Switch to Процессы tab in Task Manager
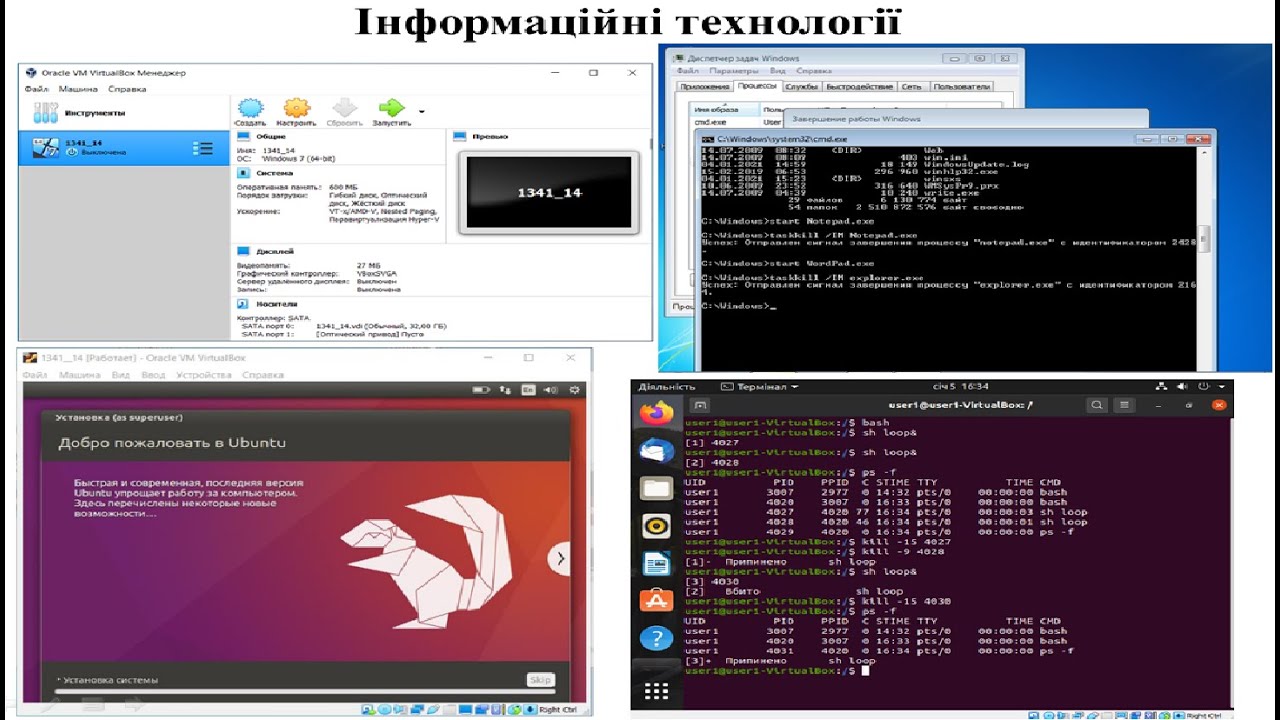The image size is (1280, 720). tap(757, 87)
